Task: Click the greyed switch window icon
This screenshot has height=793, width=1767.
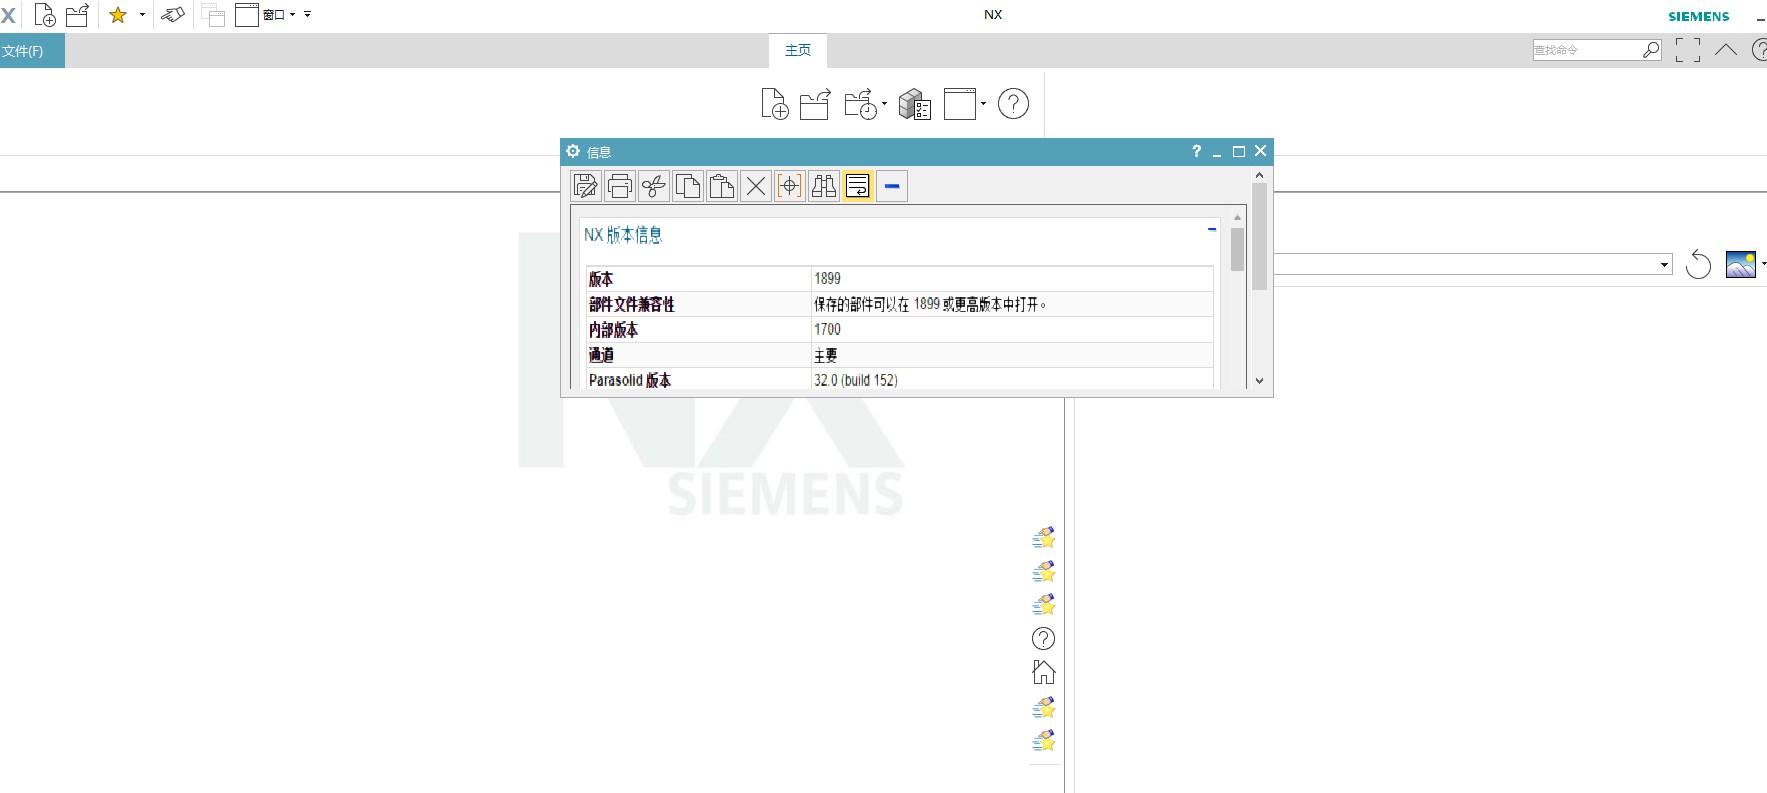Action: click(x=212, y=15)
